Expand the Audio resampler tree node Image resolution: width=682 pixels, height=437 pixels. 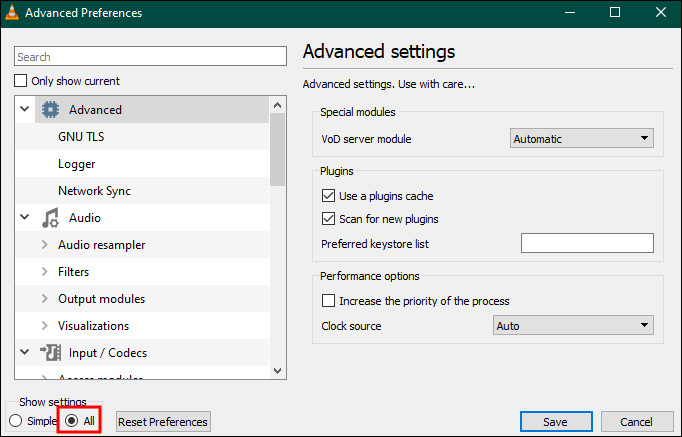coord(44,245)
